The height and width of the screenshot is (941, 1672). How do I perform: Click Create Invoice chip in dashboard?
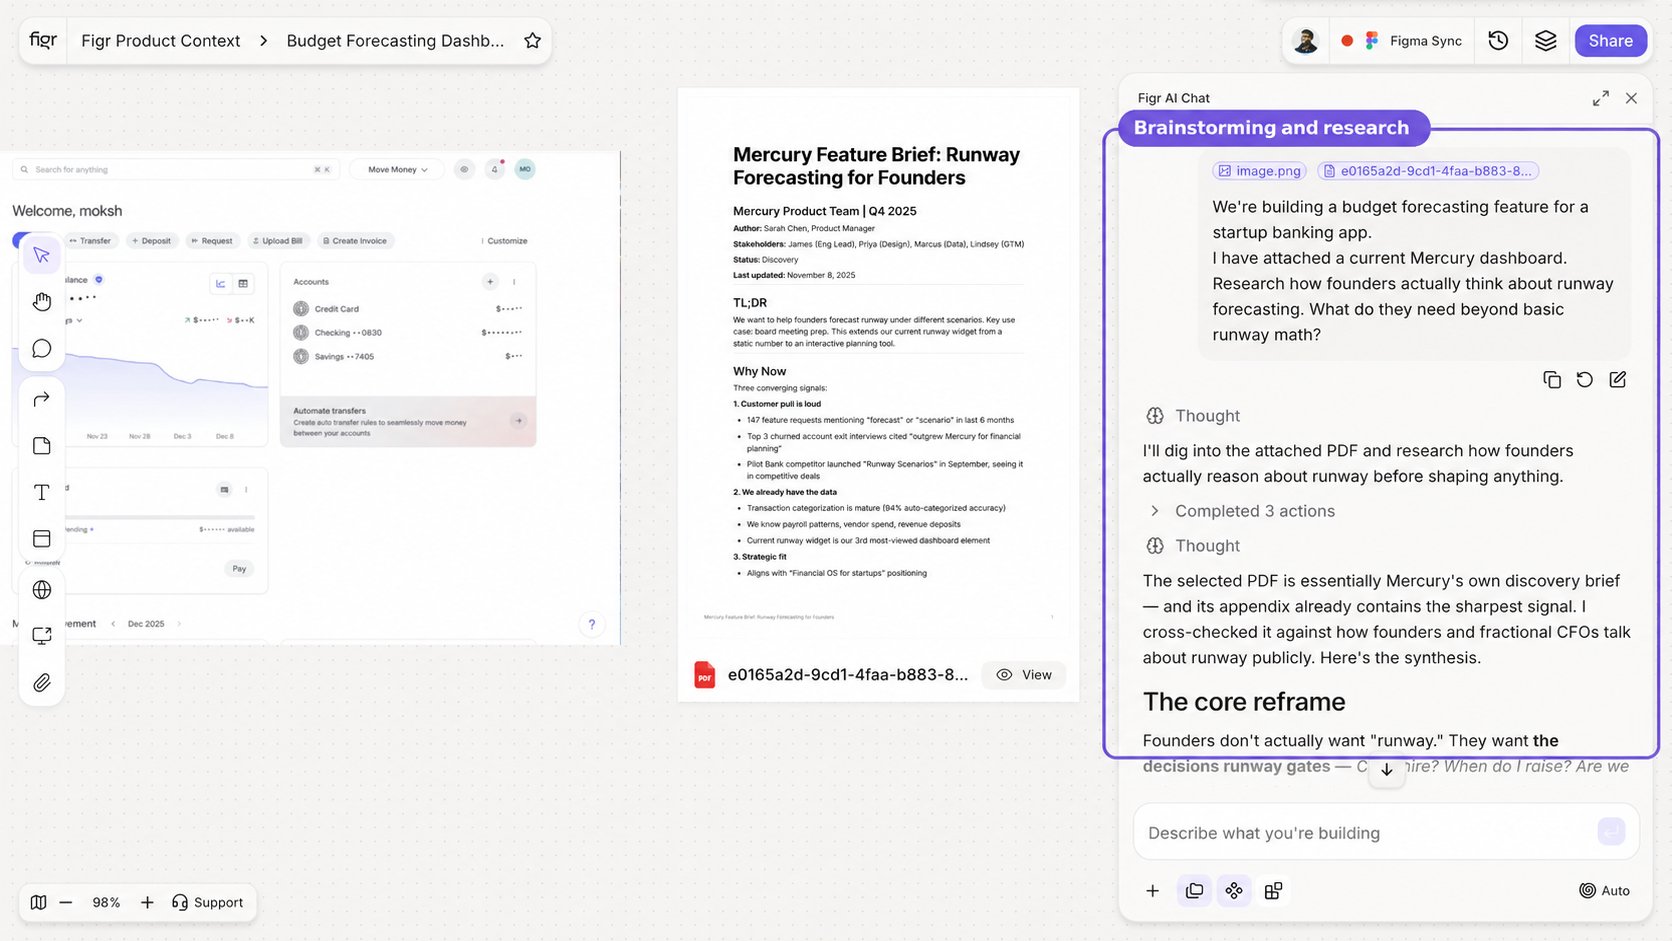[355, 241]
